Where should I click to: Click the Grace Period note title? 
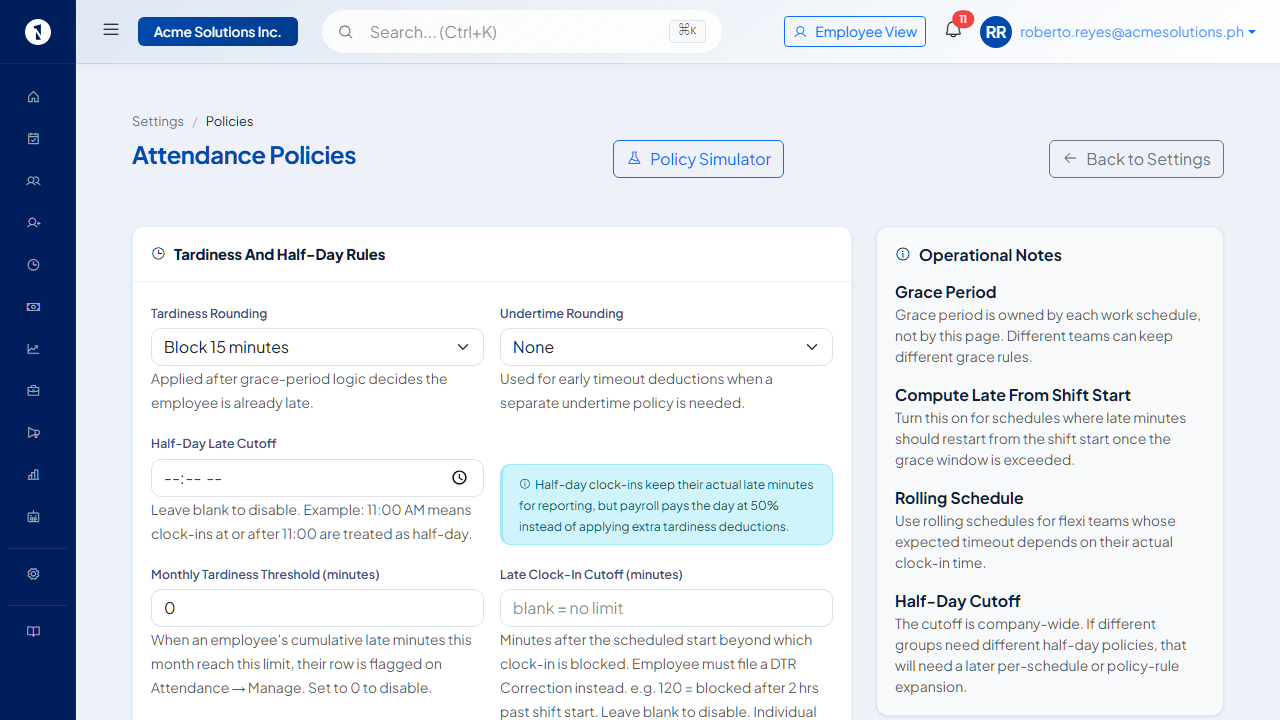click(x=945, y=292)
